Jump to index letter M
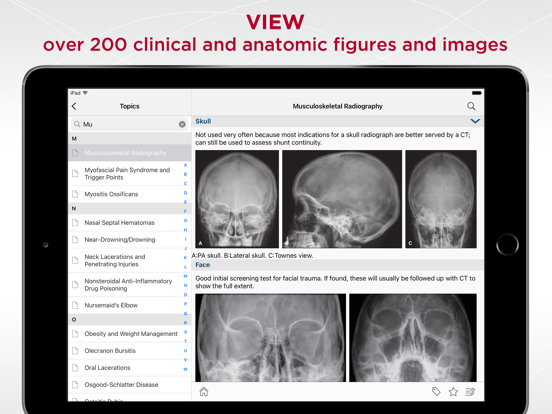The width and height of the screenshot is (552, 414). (186, 276)
